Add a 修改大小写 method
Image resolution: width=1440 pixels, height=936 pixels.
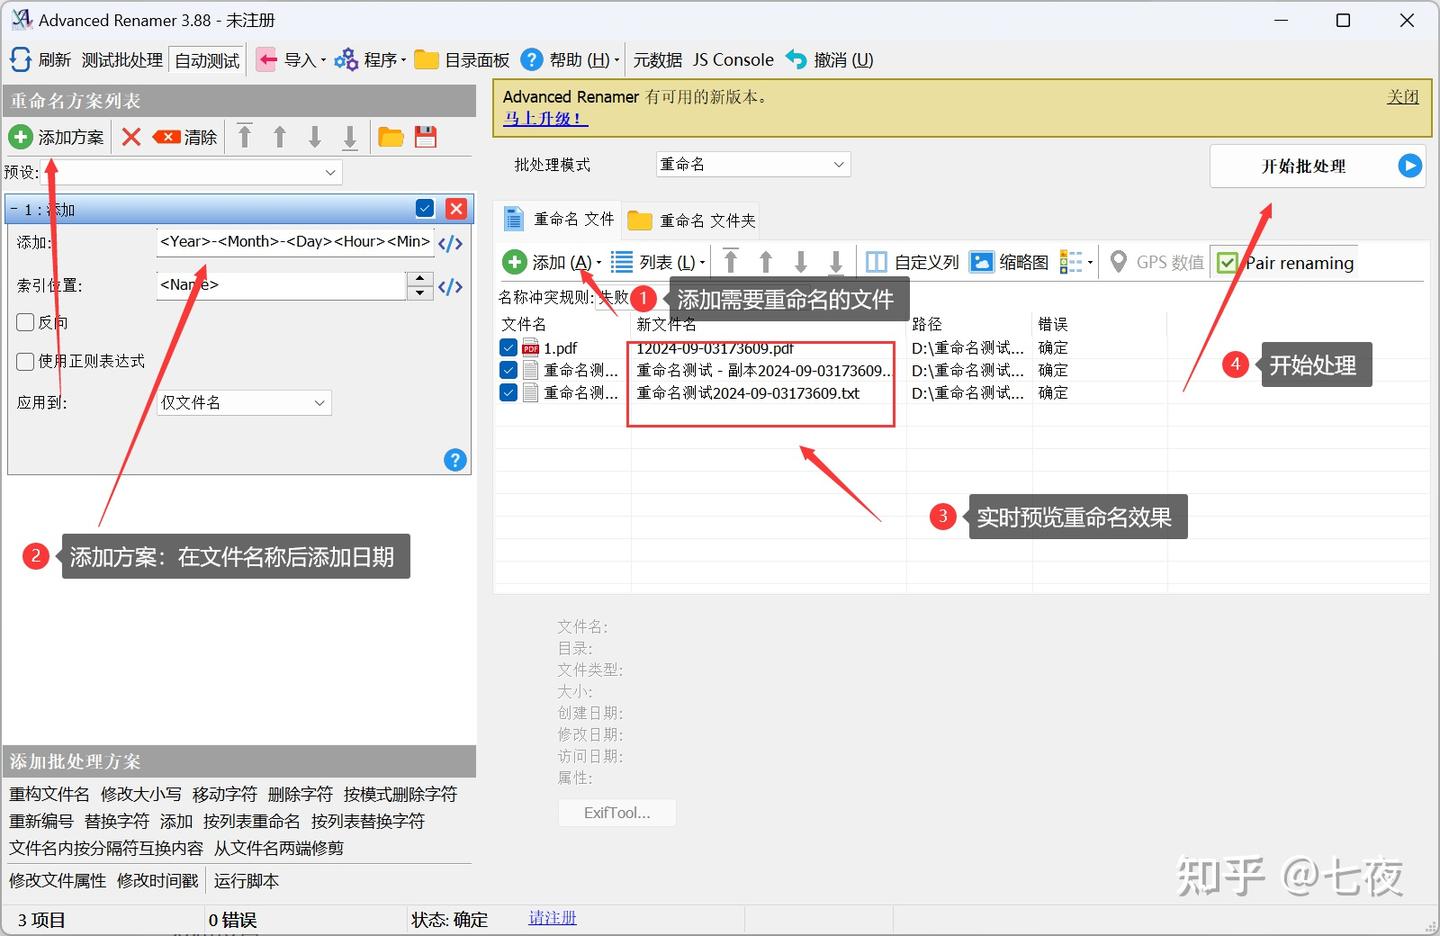click(141, 794)
